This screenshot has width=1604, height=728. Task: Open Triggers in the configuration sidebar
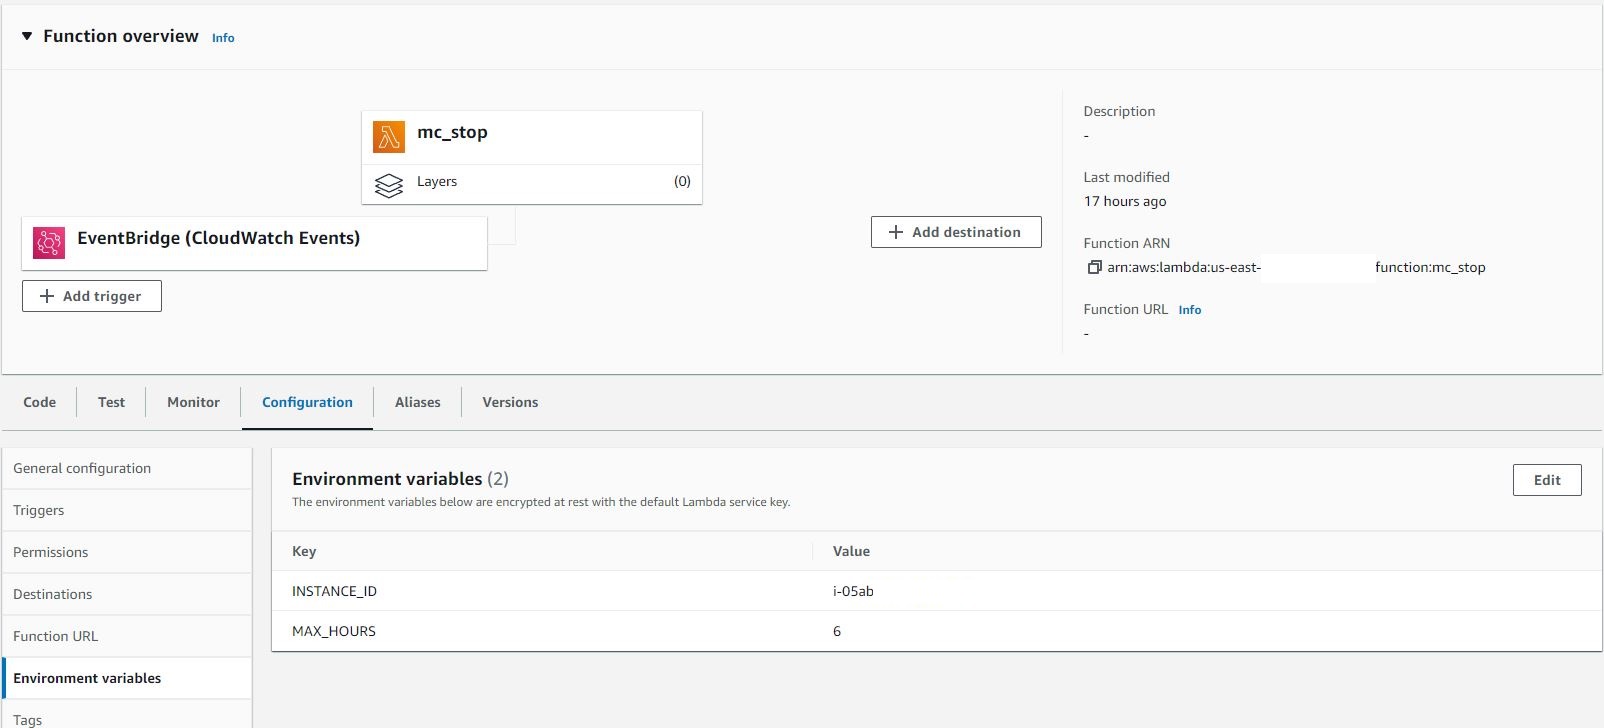click(39, 510)
